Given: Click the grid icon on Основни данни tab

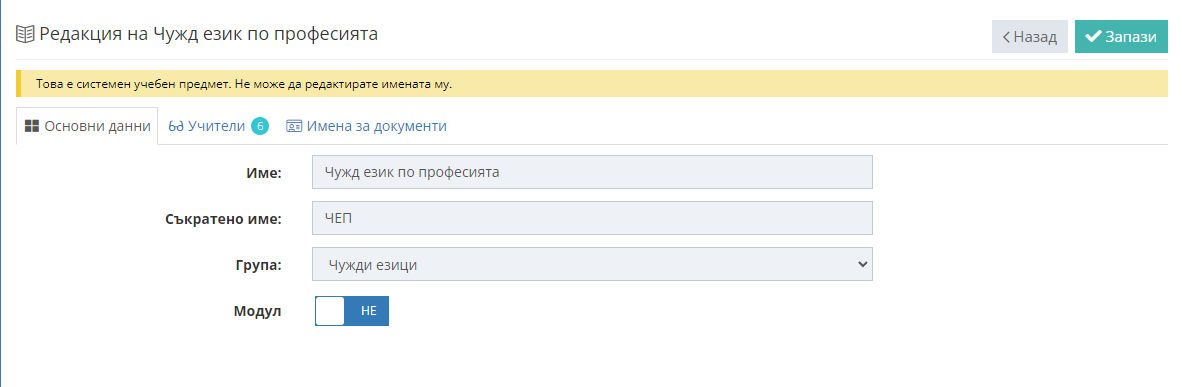Looking at the screenshot, I should (32, 126).
